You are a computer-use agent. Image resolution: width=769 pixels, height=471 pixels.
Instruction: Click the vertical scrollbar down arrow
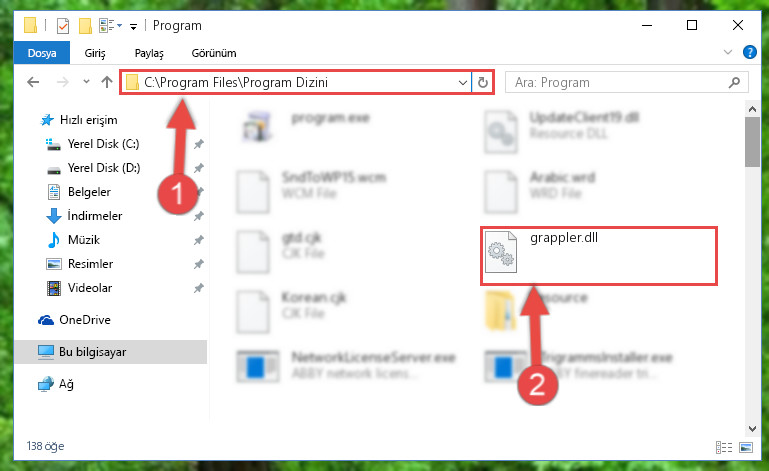point(752,429)
